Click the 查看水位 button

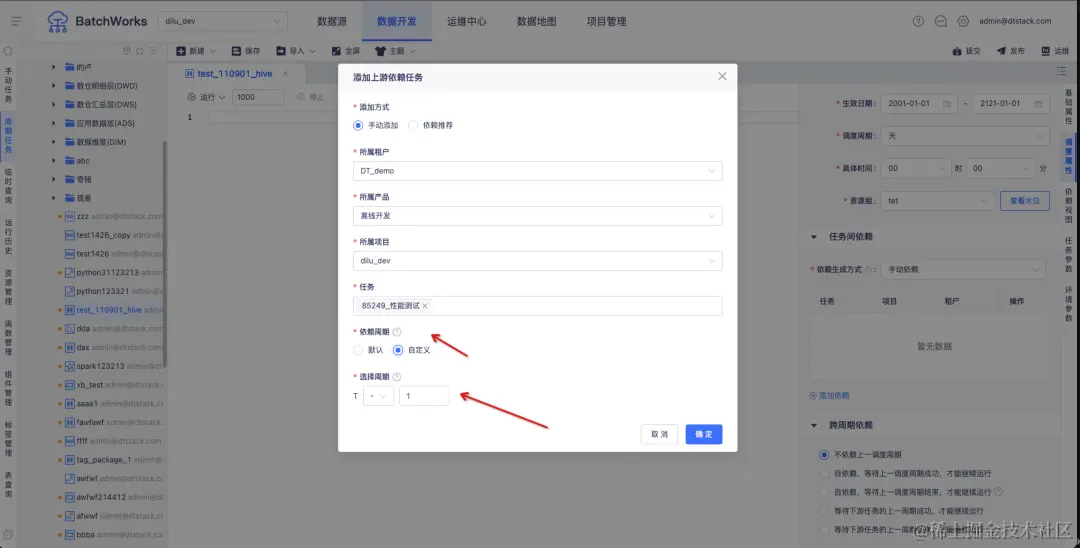(x=1025, y=201)
